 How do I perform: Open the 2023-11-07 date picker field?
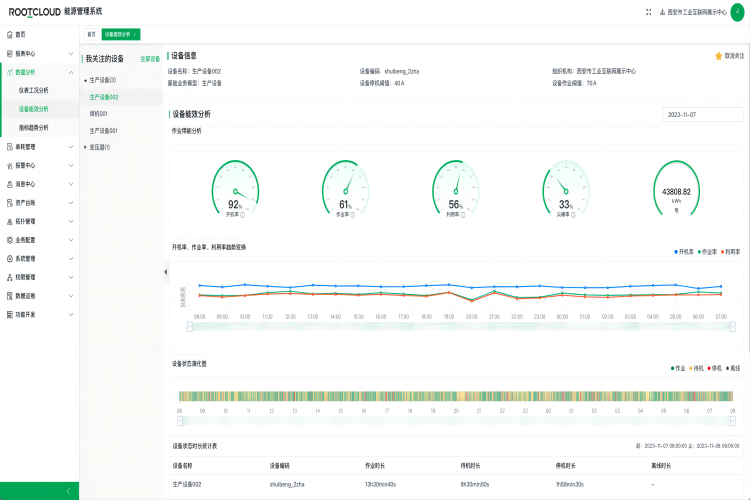703,115
